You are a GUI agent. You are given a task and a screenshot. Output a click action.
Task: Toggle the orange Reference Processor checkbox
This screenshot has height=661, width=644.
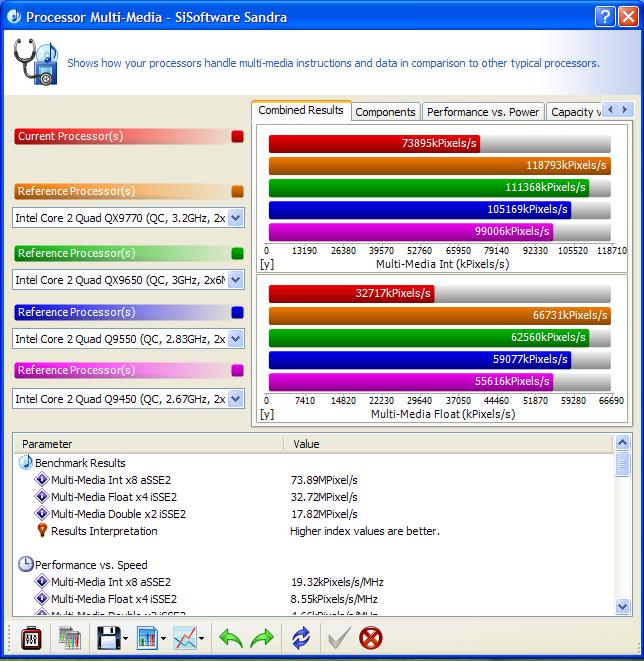pyautogui.click(x=237, y=191)
